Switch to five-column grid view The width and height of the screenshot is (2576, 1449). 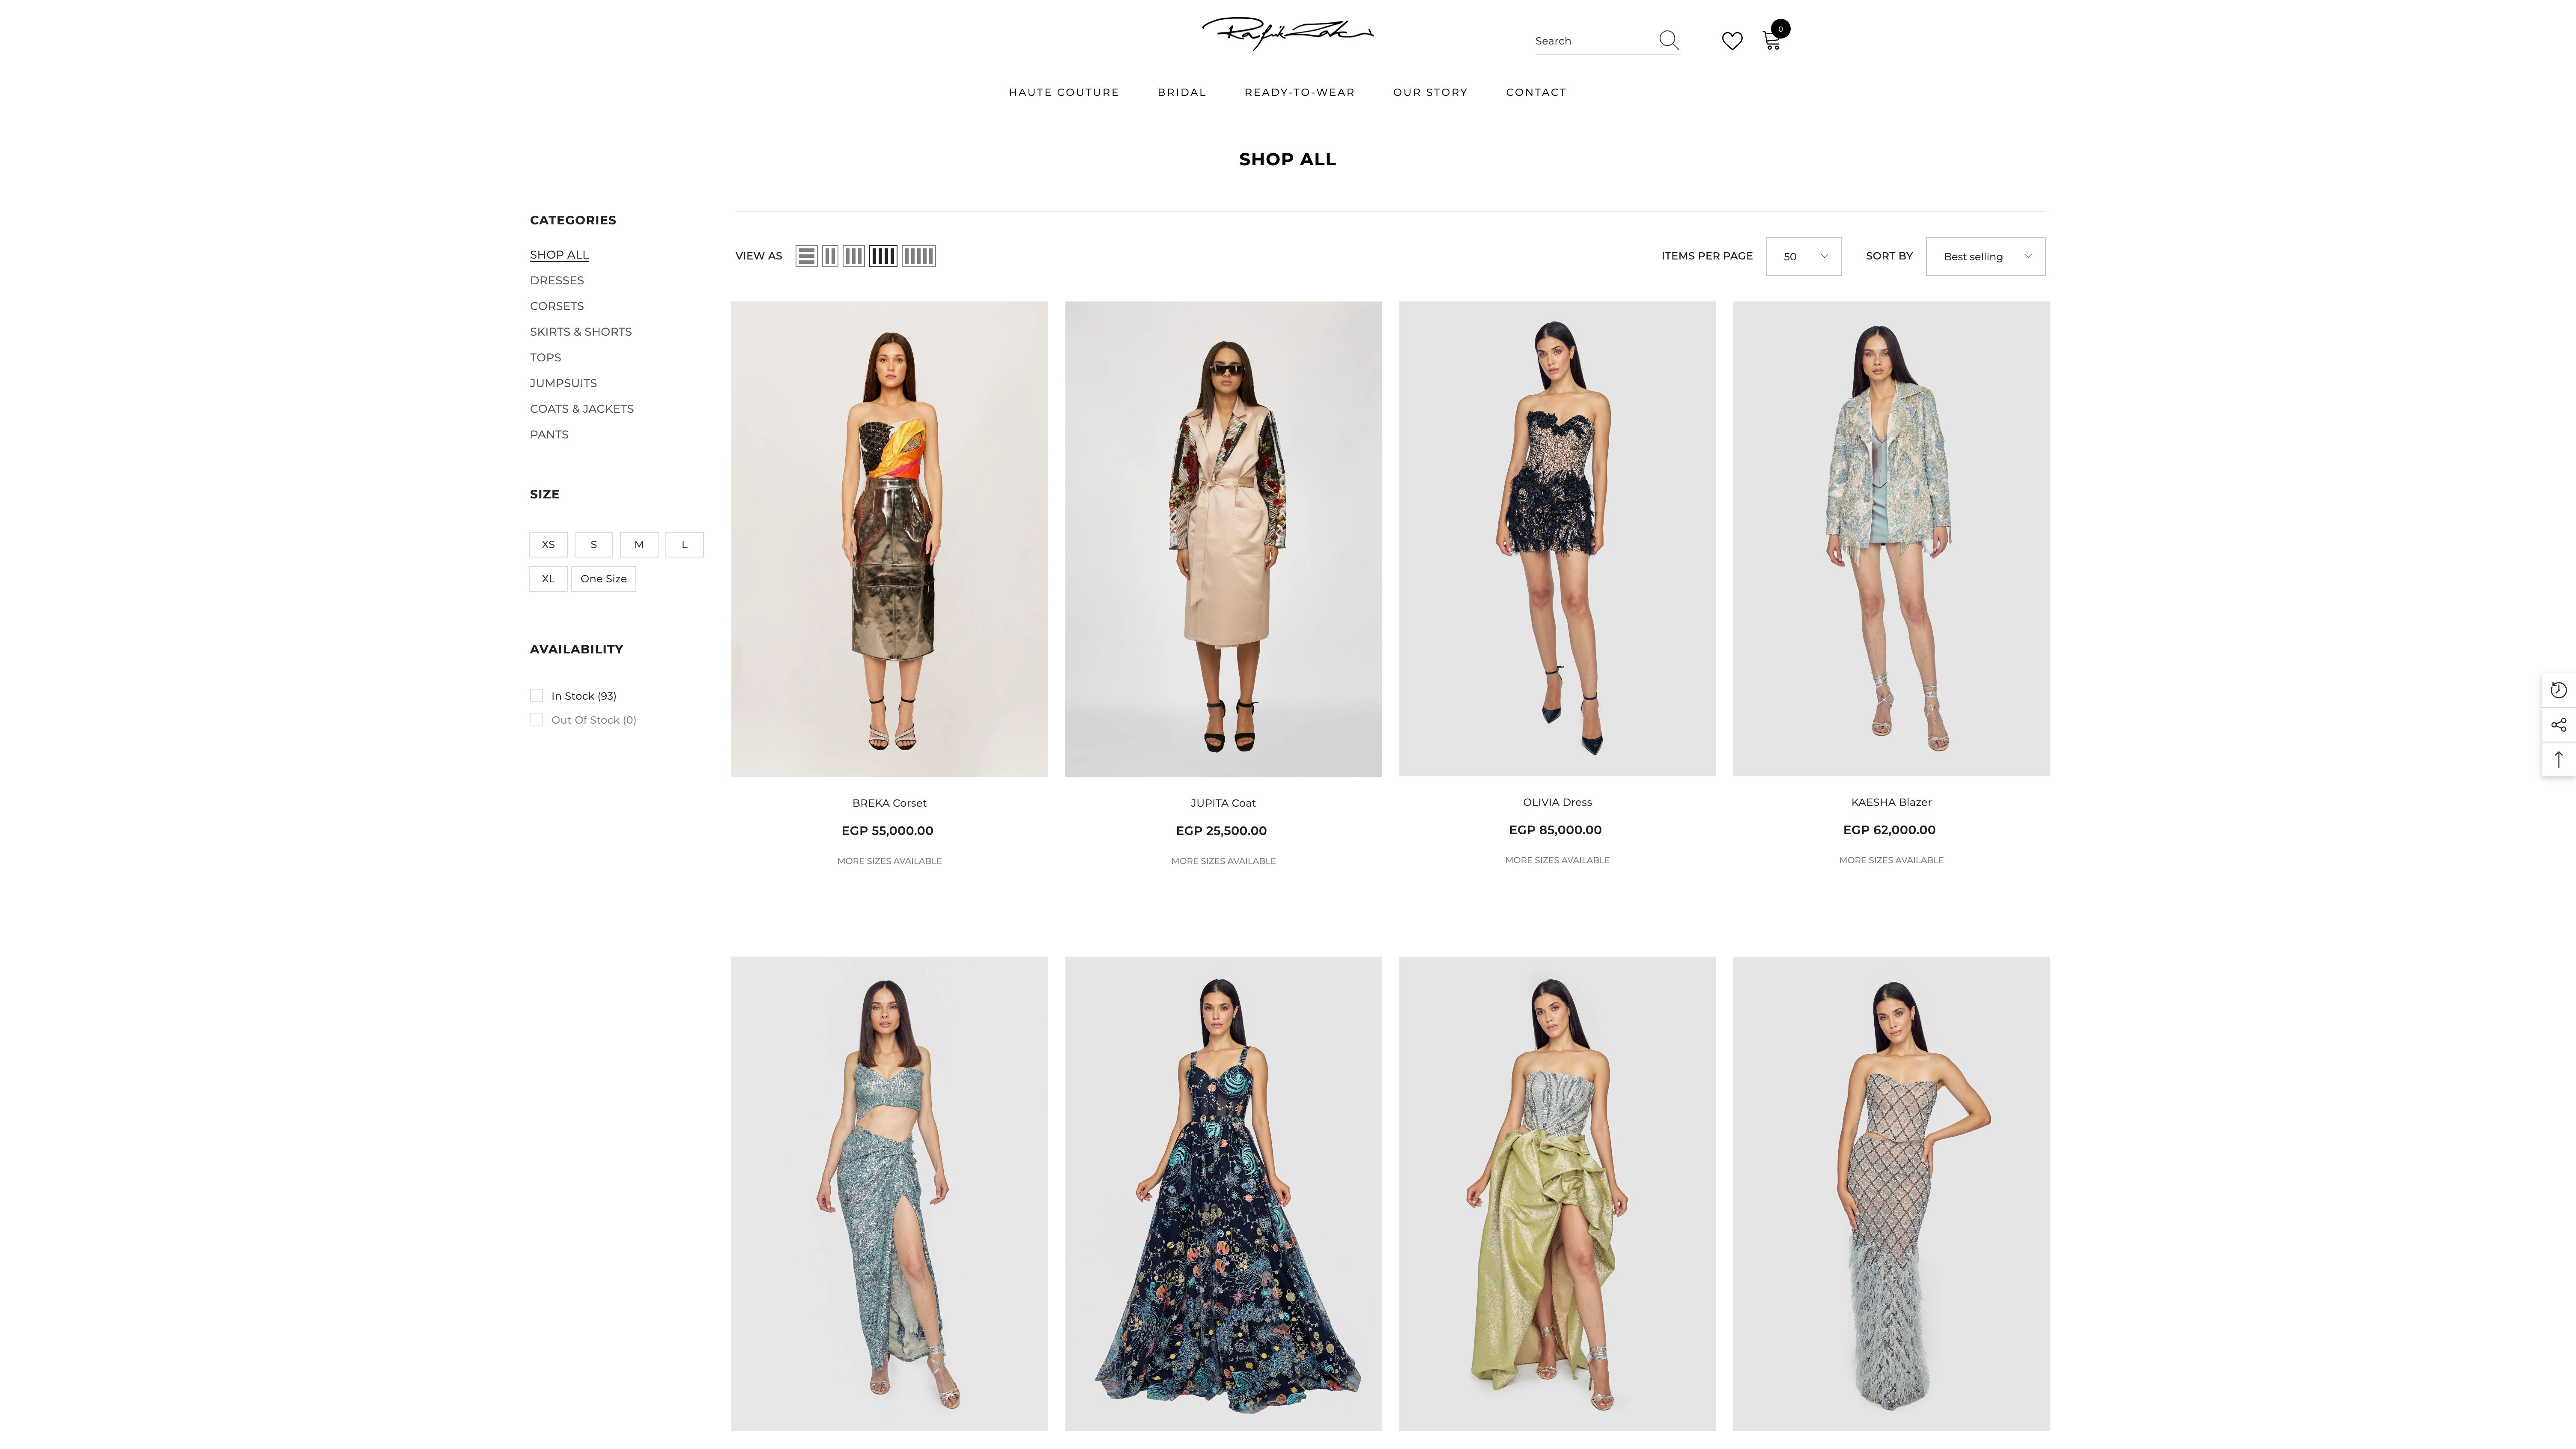919,256
